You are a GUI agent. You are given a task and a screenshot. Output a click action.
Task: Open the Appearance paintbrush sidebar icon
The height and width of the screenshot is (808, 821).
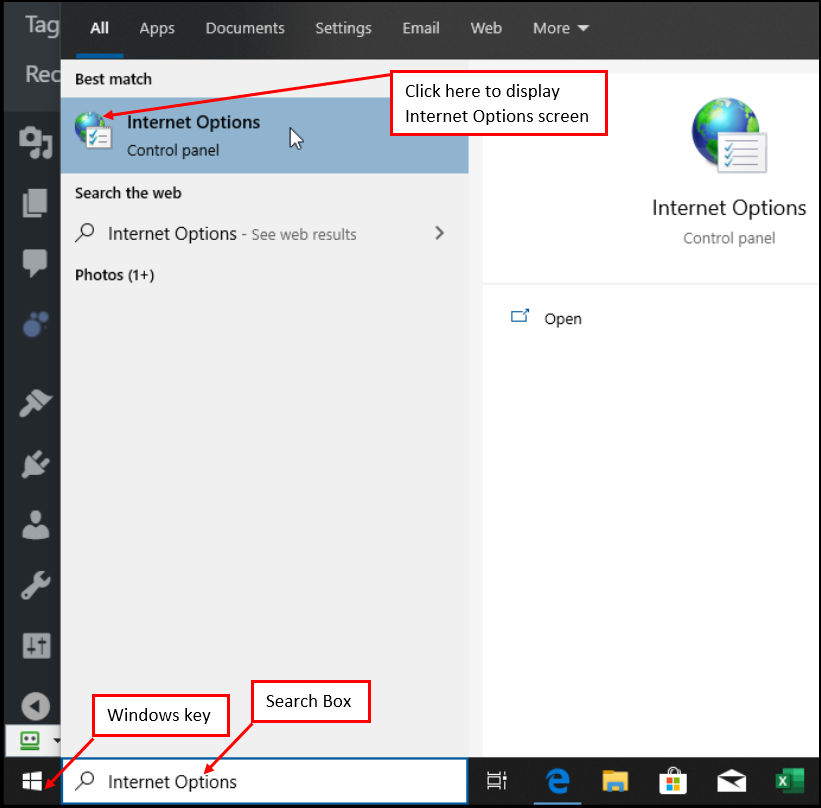tap(36, 403)
